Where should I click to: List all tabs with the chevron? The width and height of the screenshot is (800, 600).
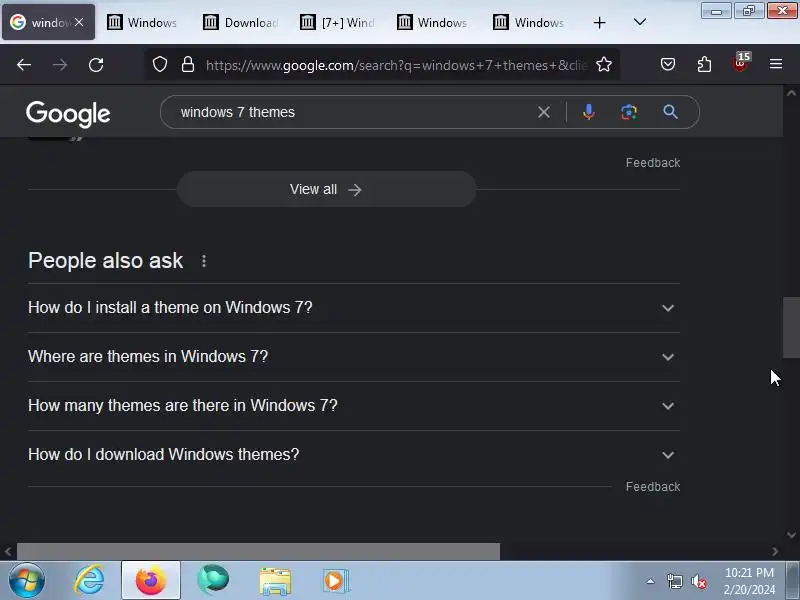click(640, 22)
